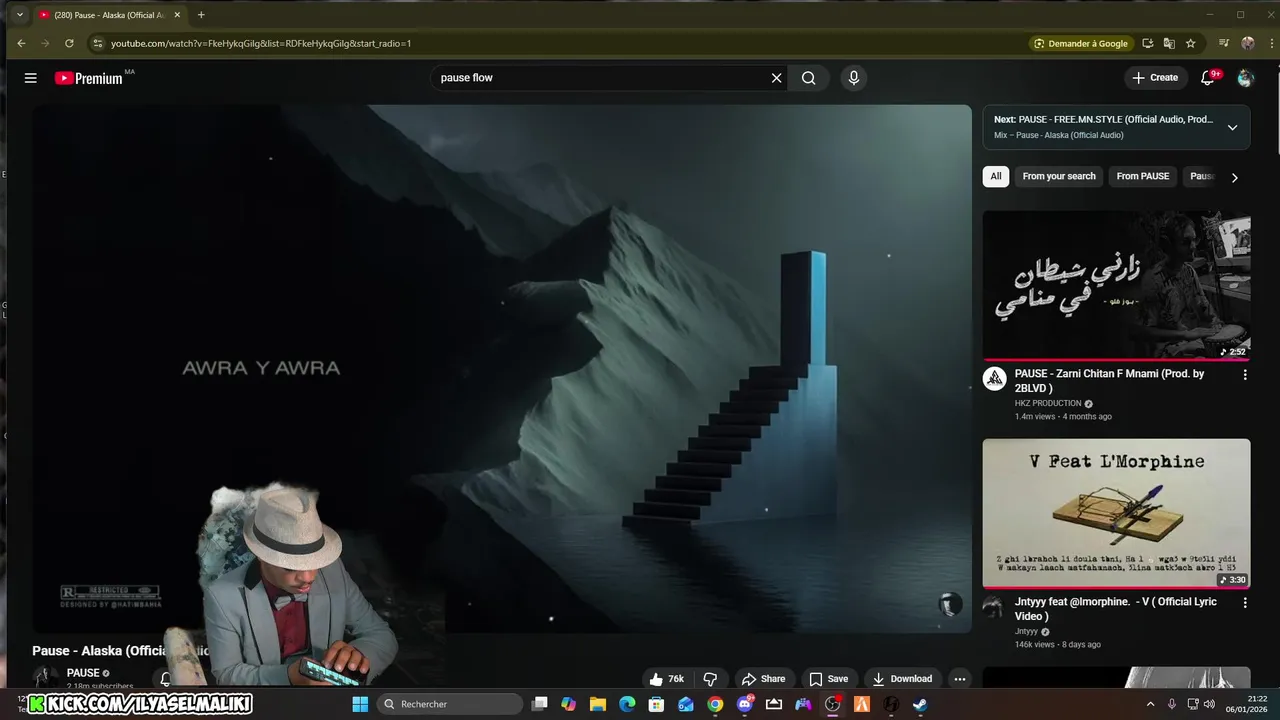The width and height of the screenshot is (1280, 720).
Task: Open the YouTube hamburger guide menu
Action: pyautogui.click(x=31, y=78)
